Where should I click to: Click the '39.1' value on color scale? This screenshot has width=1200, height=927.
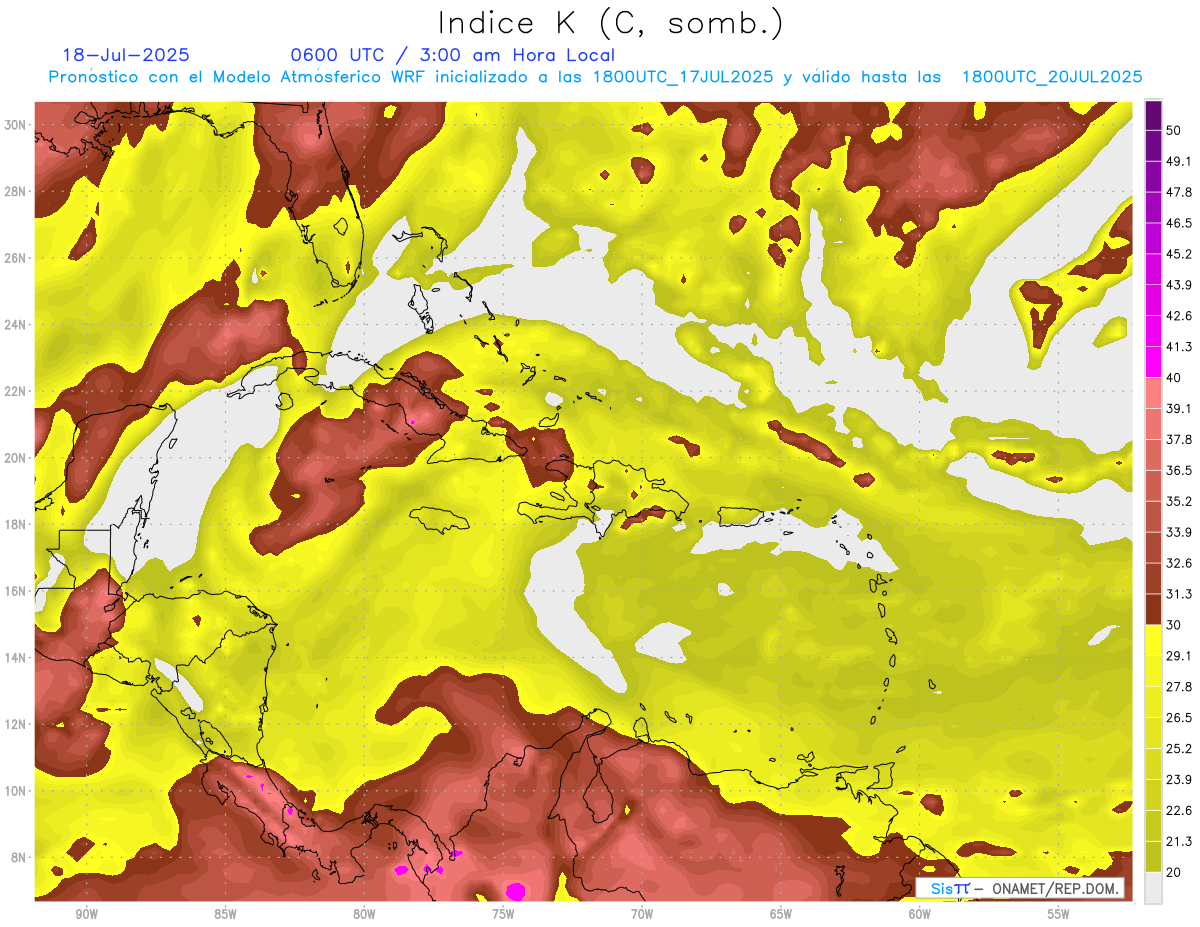pos(1179,408)
